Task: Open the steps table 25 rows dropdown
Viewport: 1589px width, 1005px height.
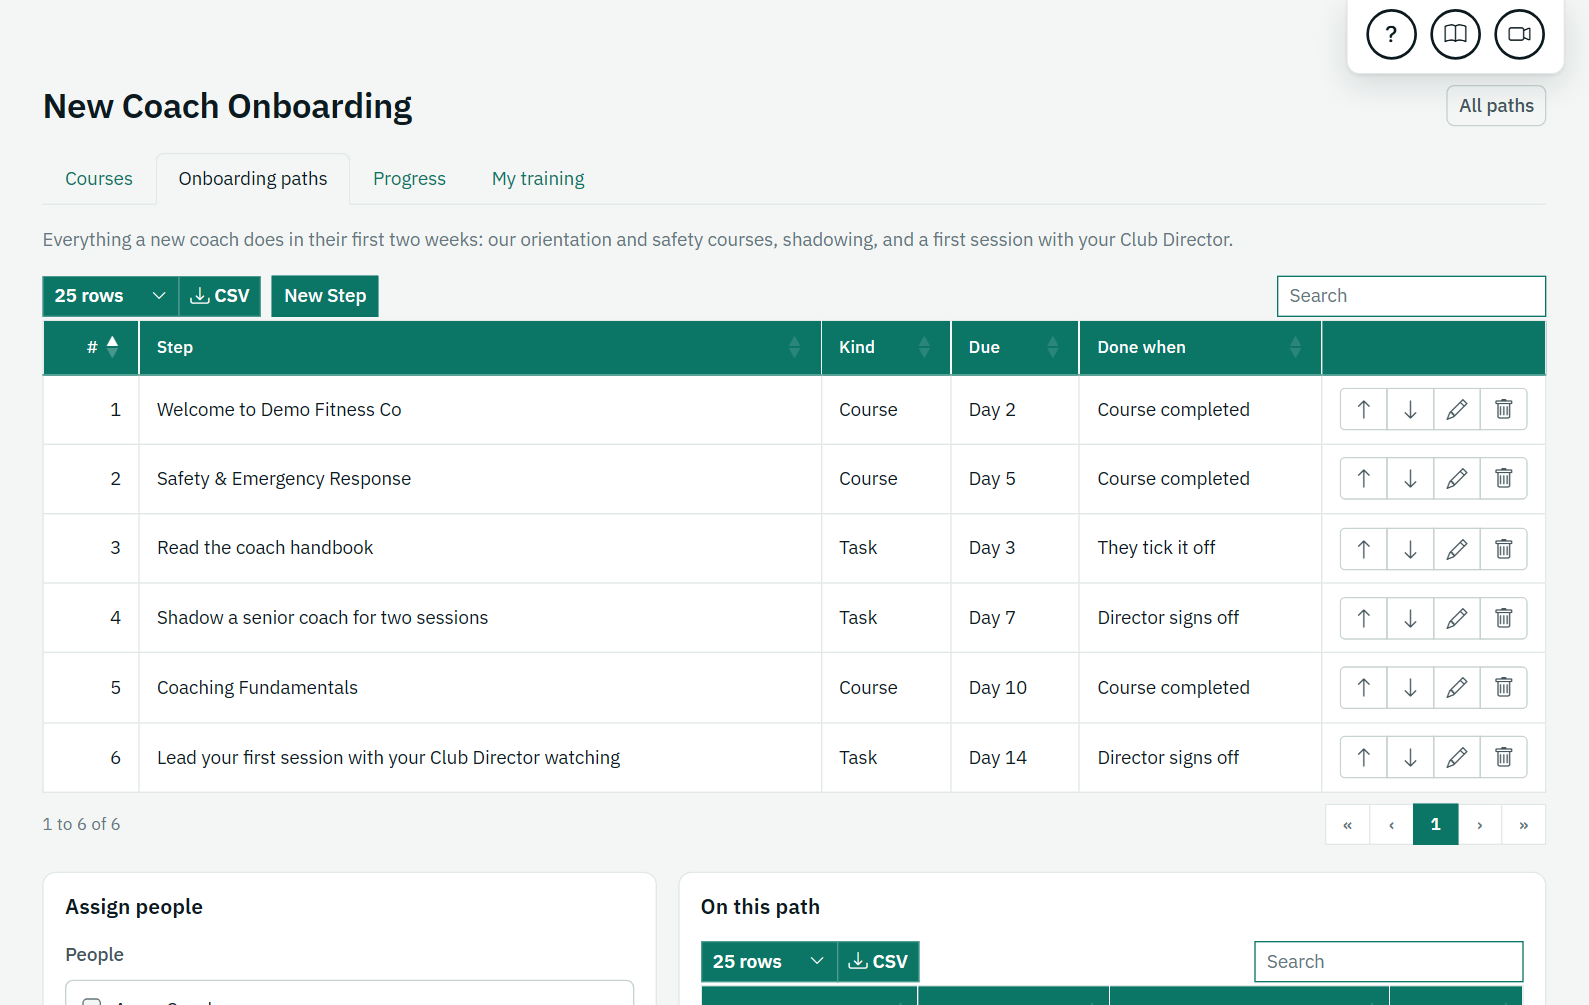Action: [110, 296]
